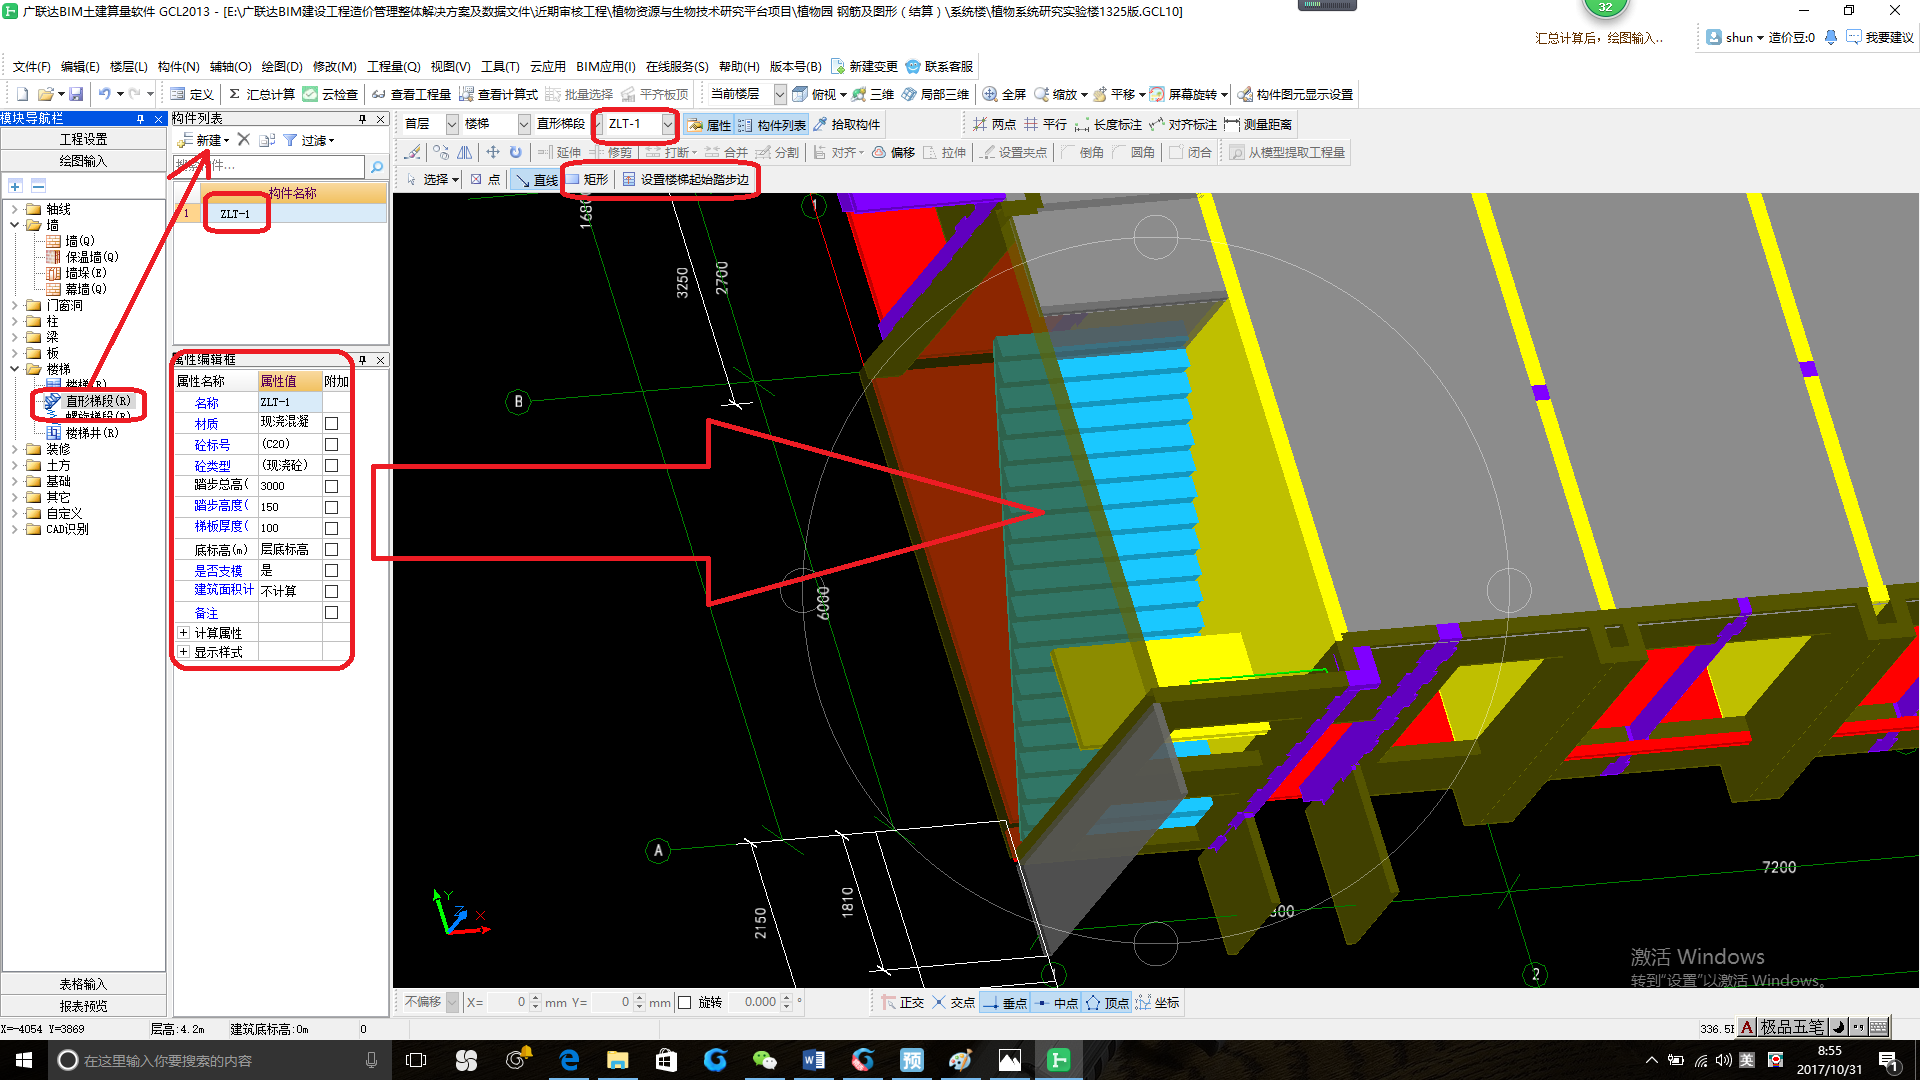Check the 梯板厚度 additional checkbox
1920x1080 pixels.
[x=332, y=529]
